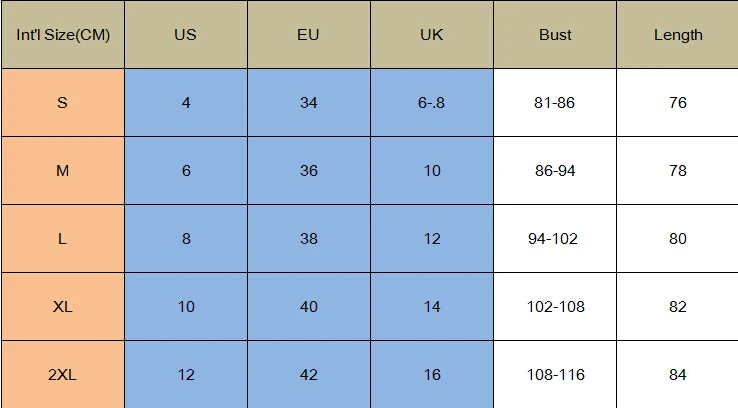Click the S size row label
738x408 pixels.
[x=63, y=103]
